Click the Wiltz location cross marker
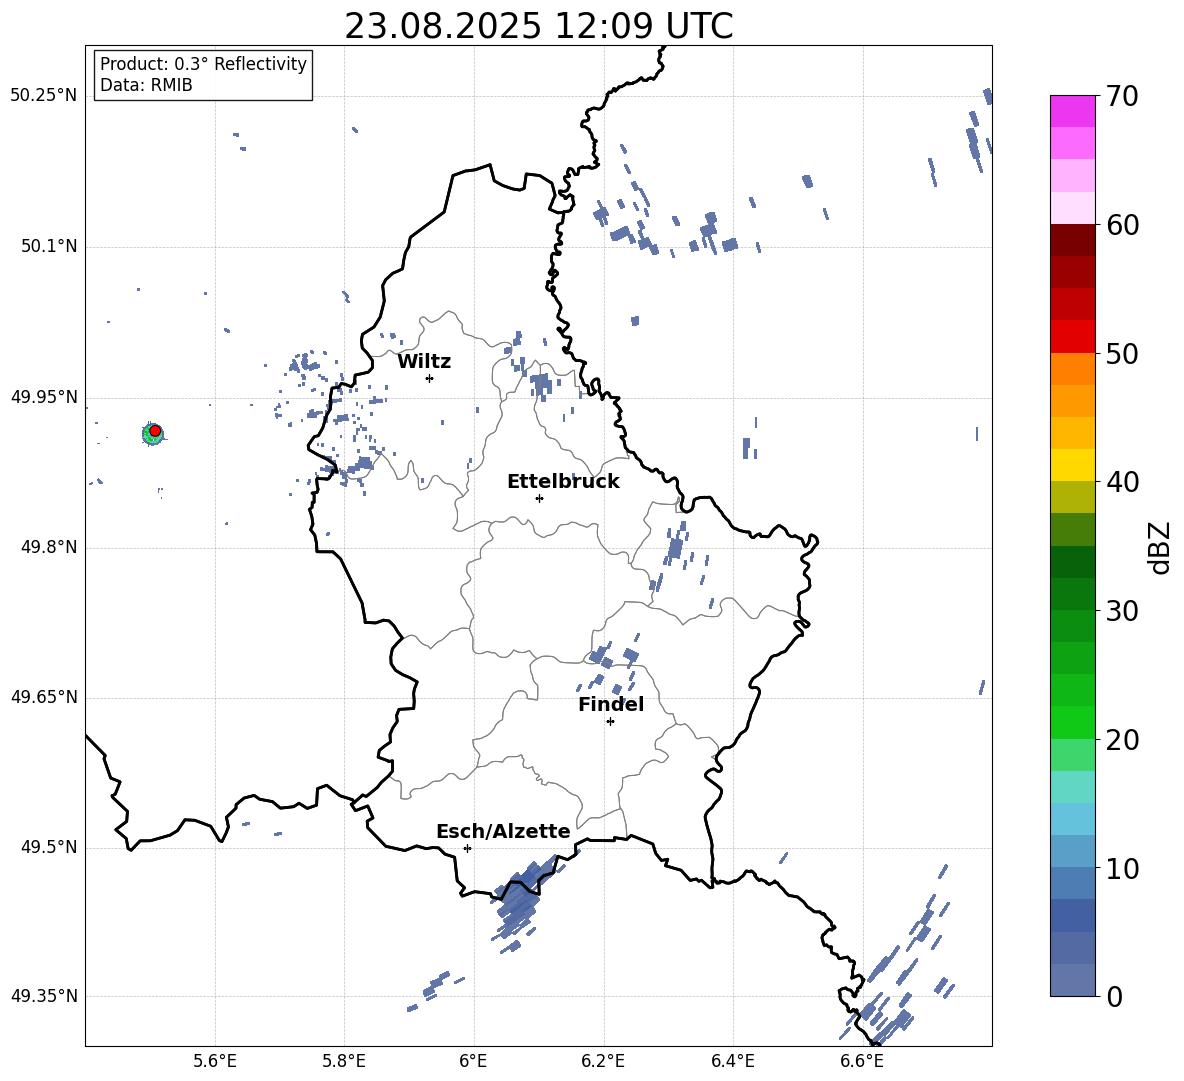Screen dimensions: 1184x1081 pos(430,378)
